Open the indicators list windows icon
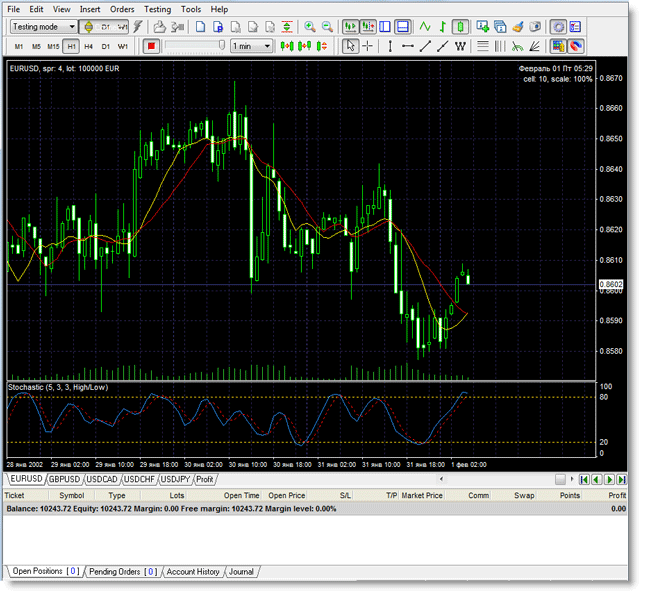The height and width of the screenshot is (595, 650). (500, 27)
